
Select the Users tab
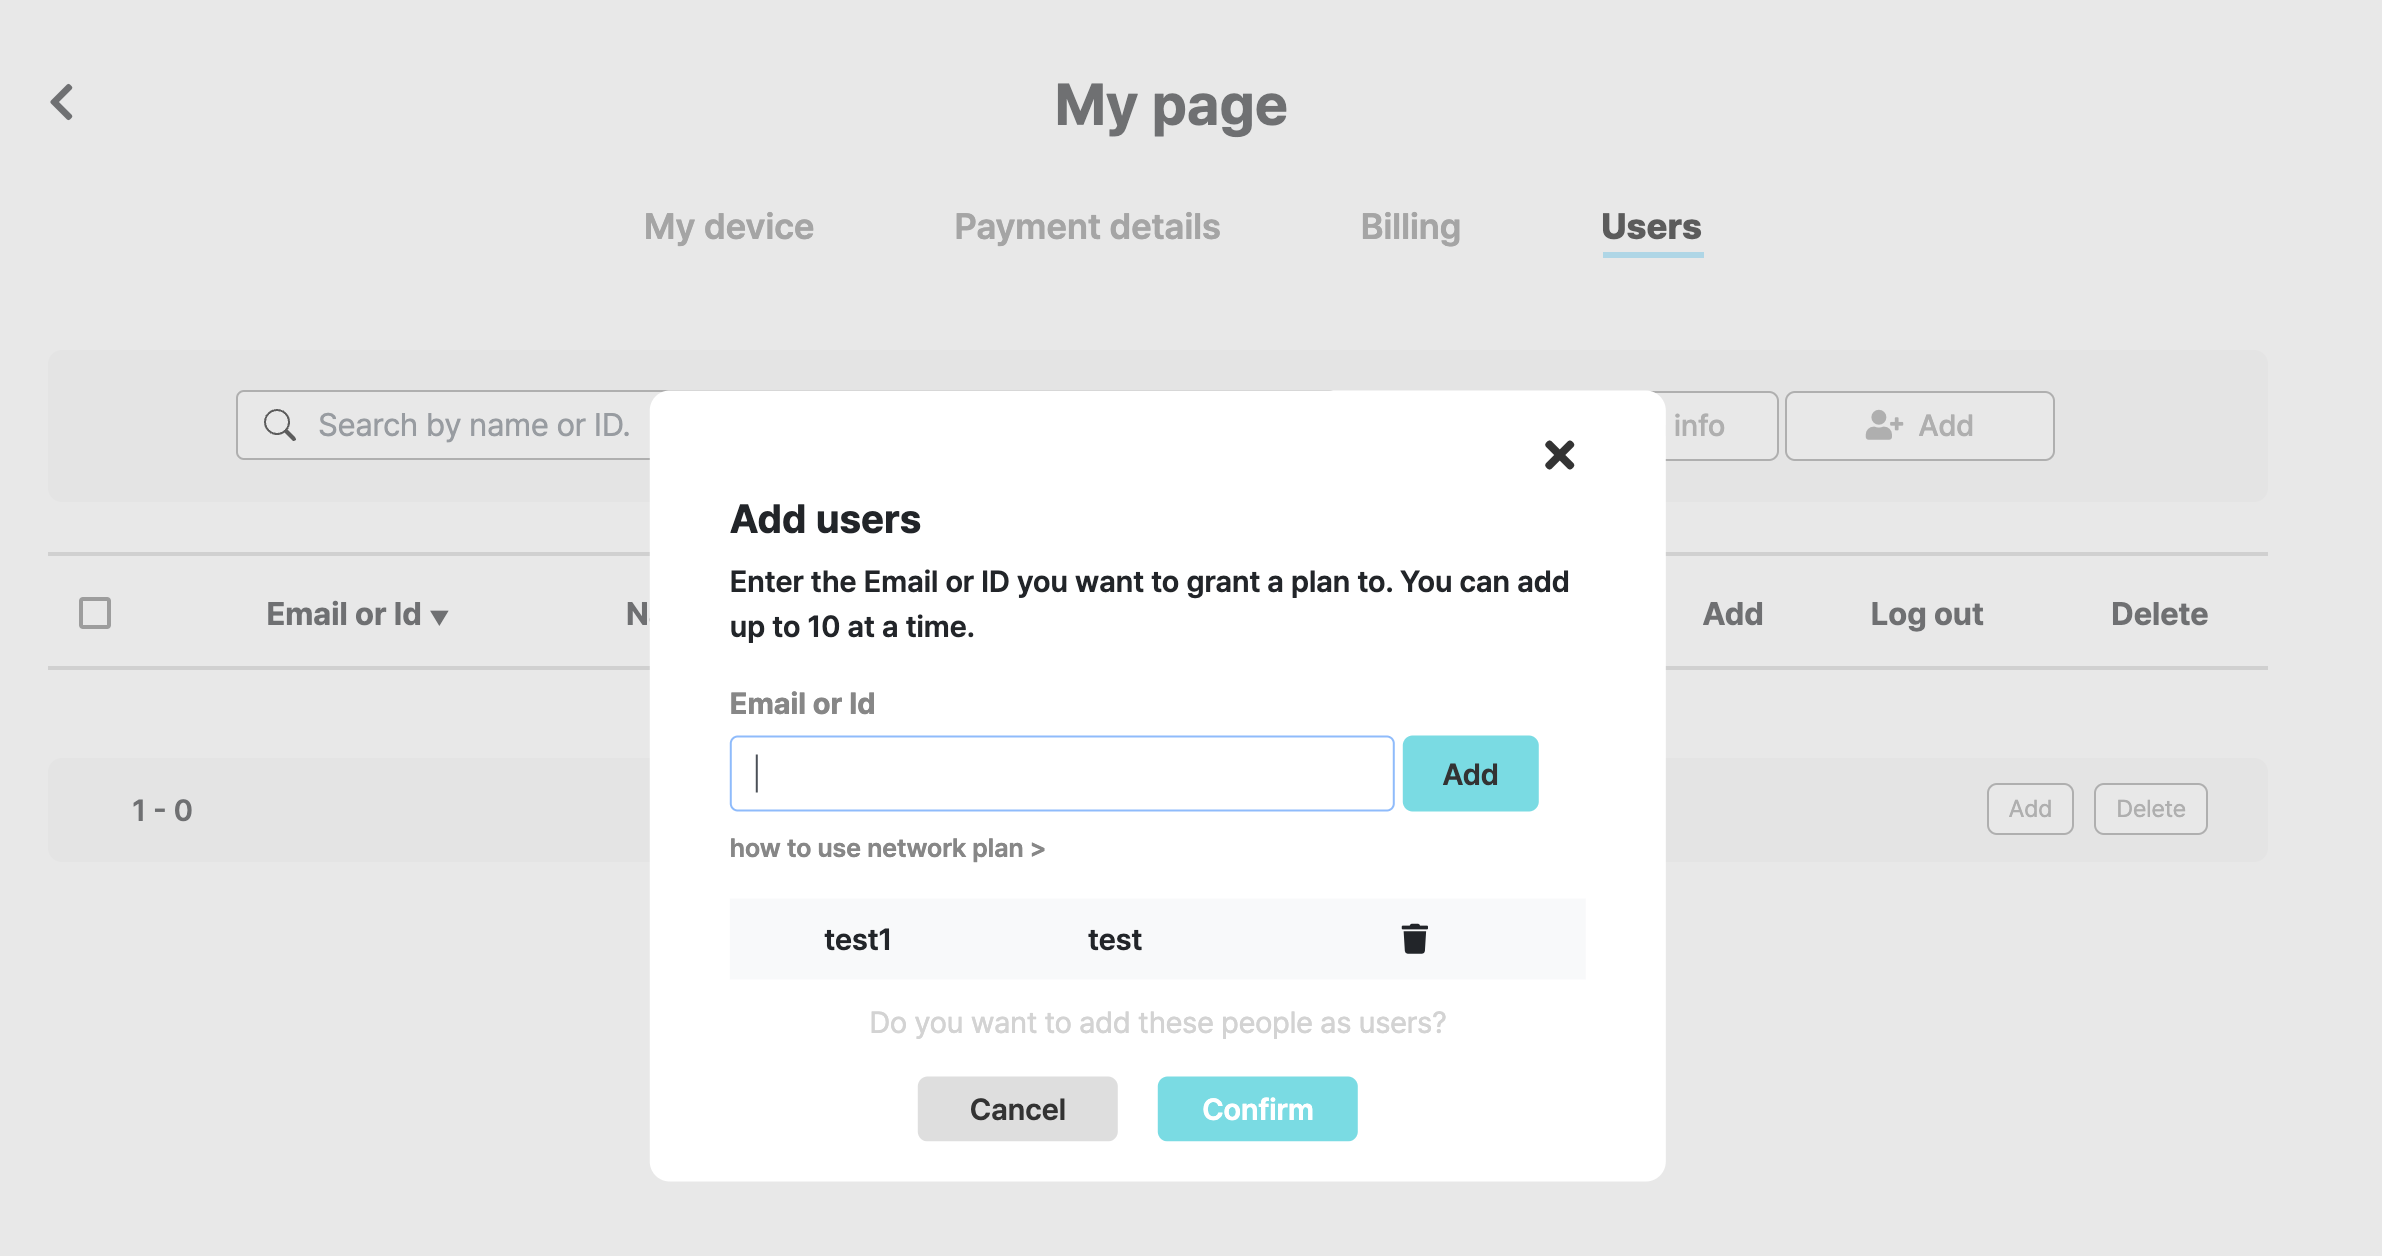click(1651, 227)
